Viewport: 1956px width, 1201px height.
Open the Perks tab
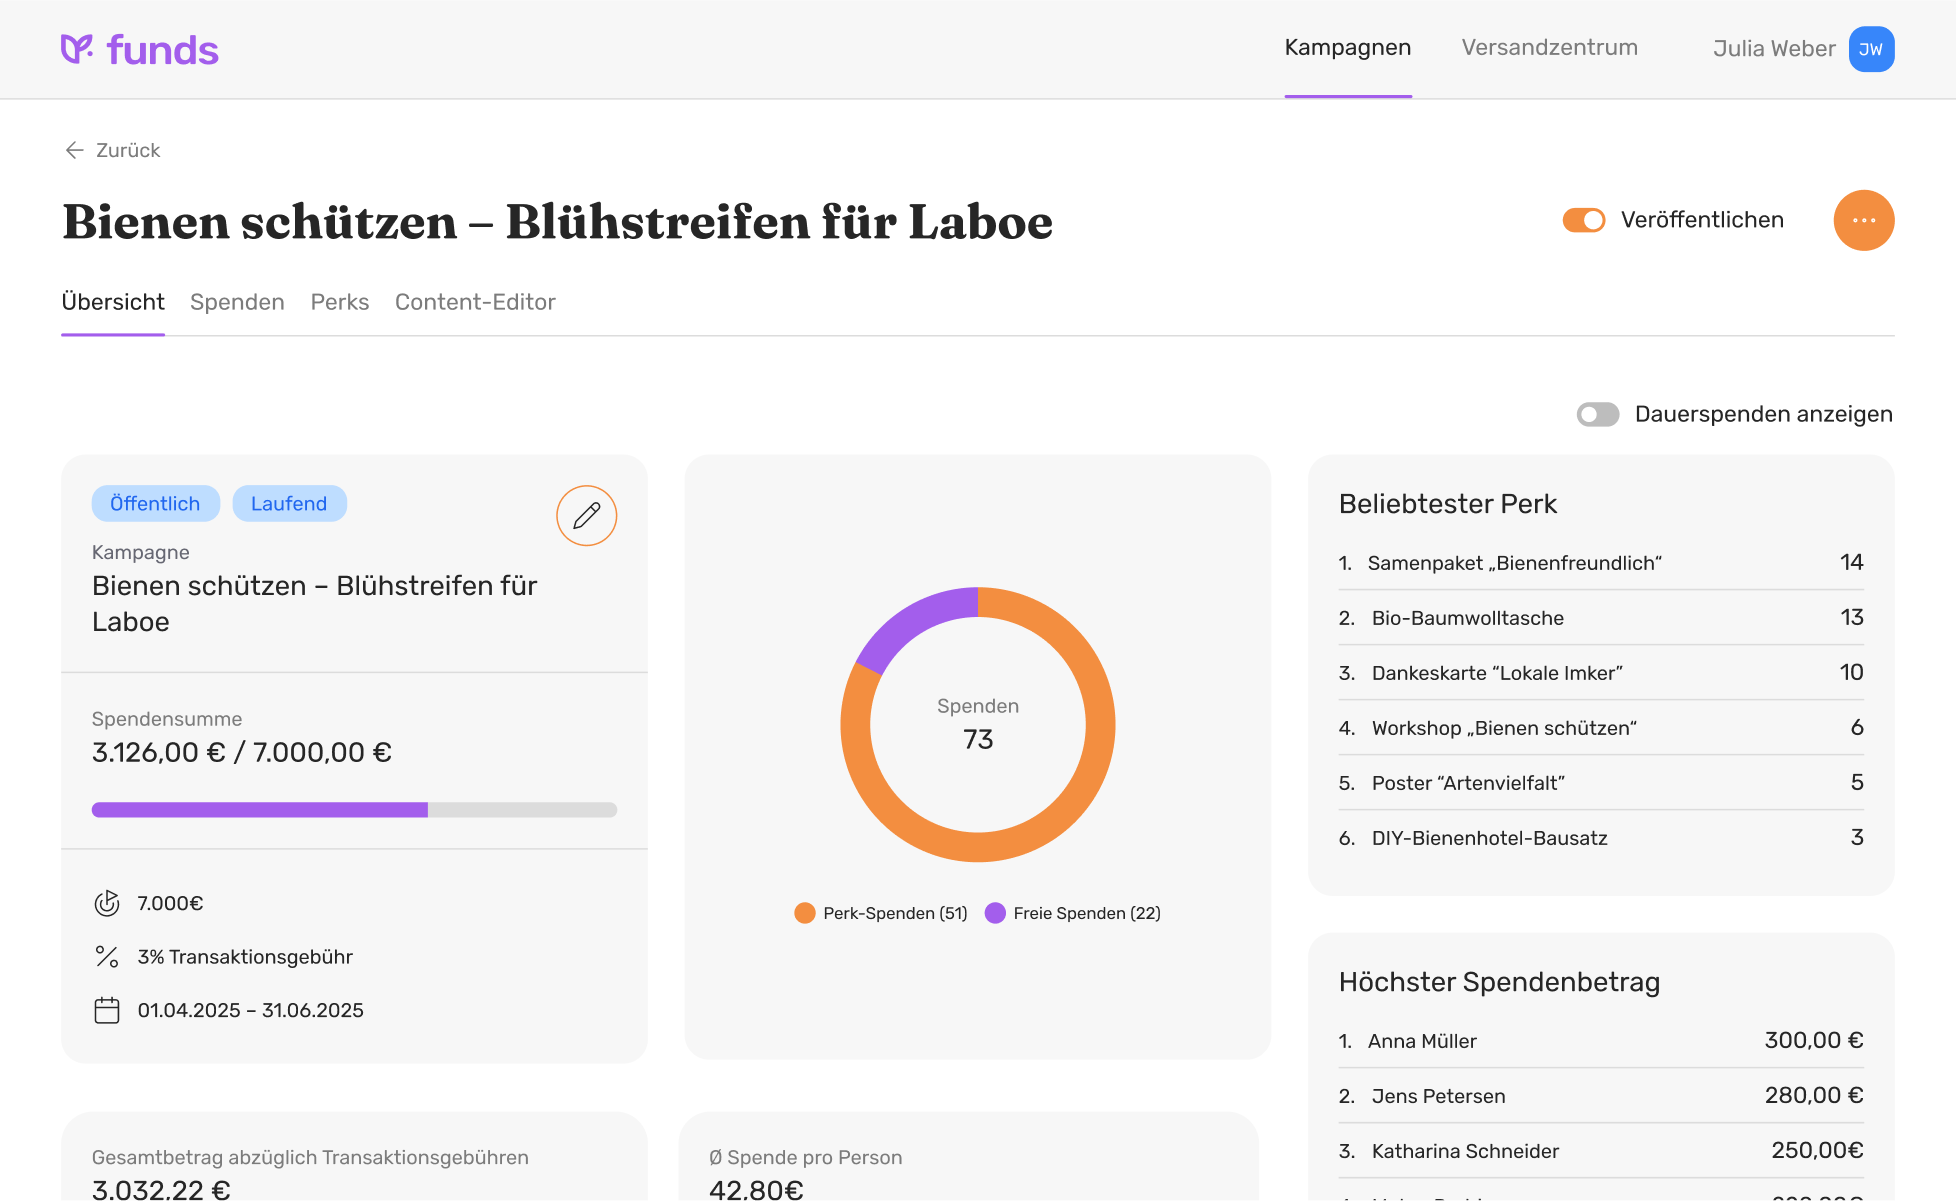pyautogui.click(x=340, y=302)
